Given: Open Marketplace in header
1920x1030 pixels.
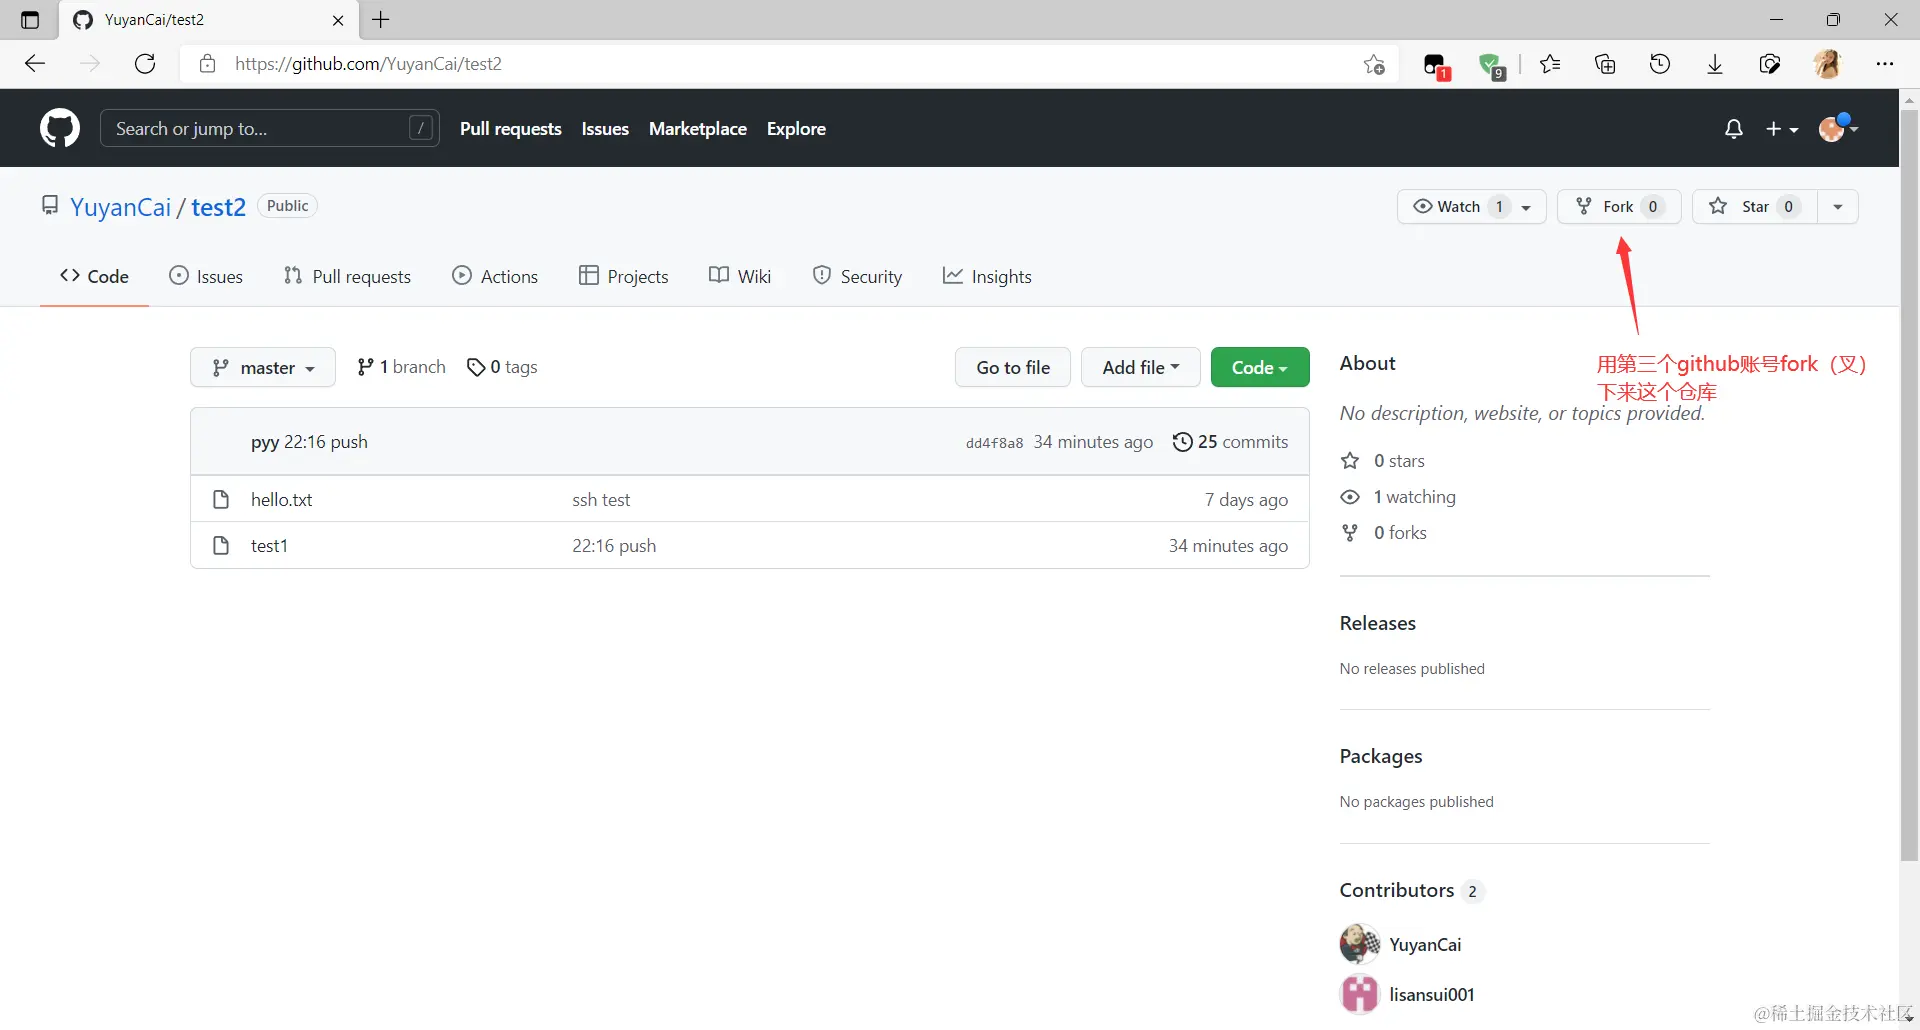Looking at the screenshot, I should point(698,129).
